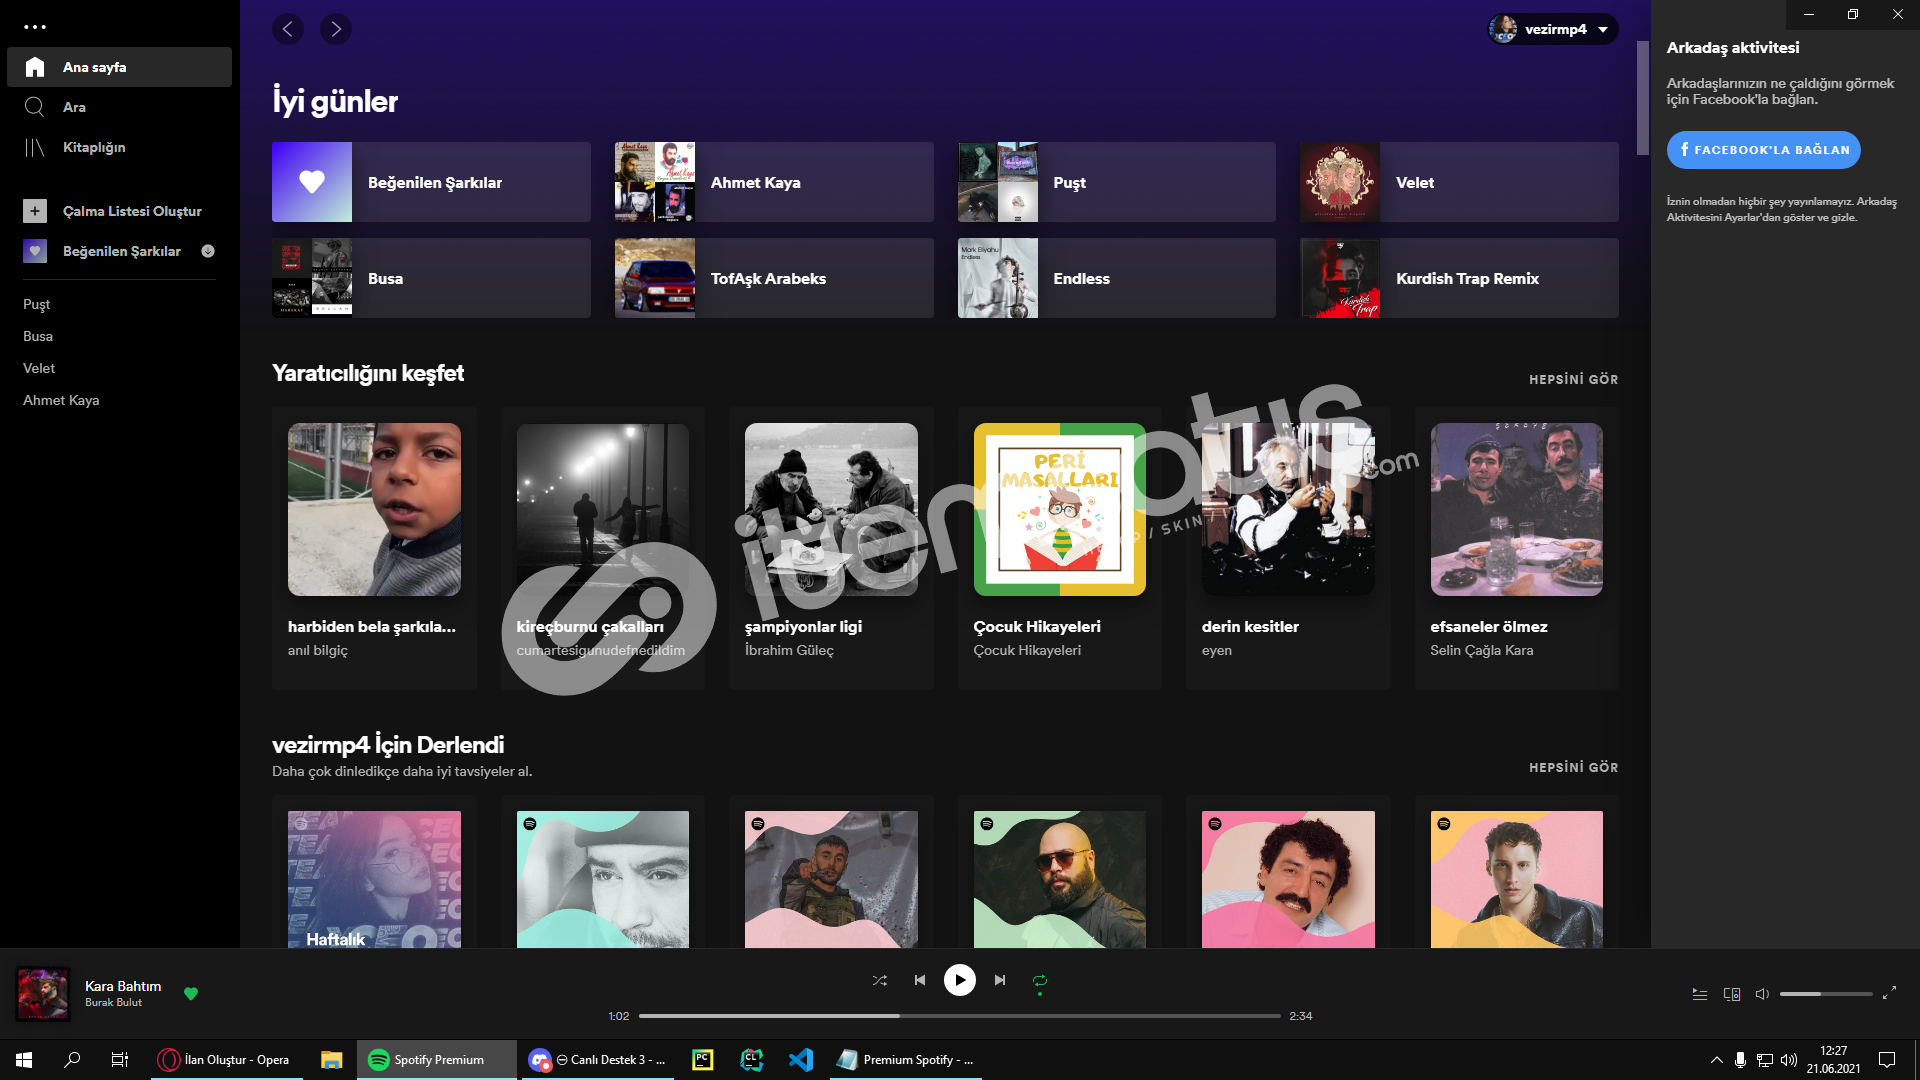Switch to İlan Oluştur Opera window
This screenshot has height=1080, width=1920.
(227, 1060)
